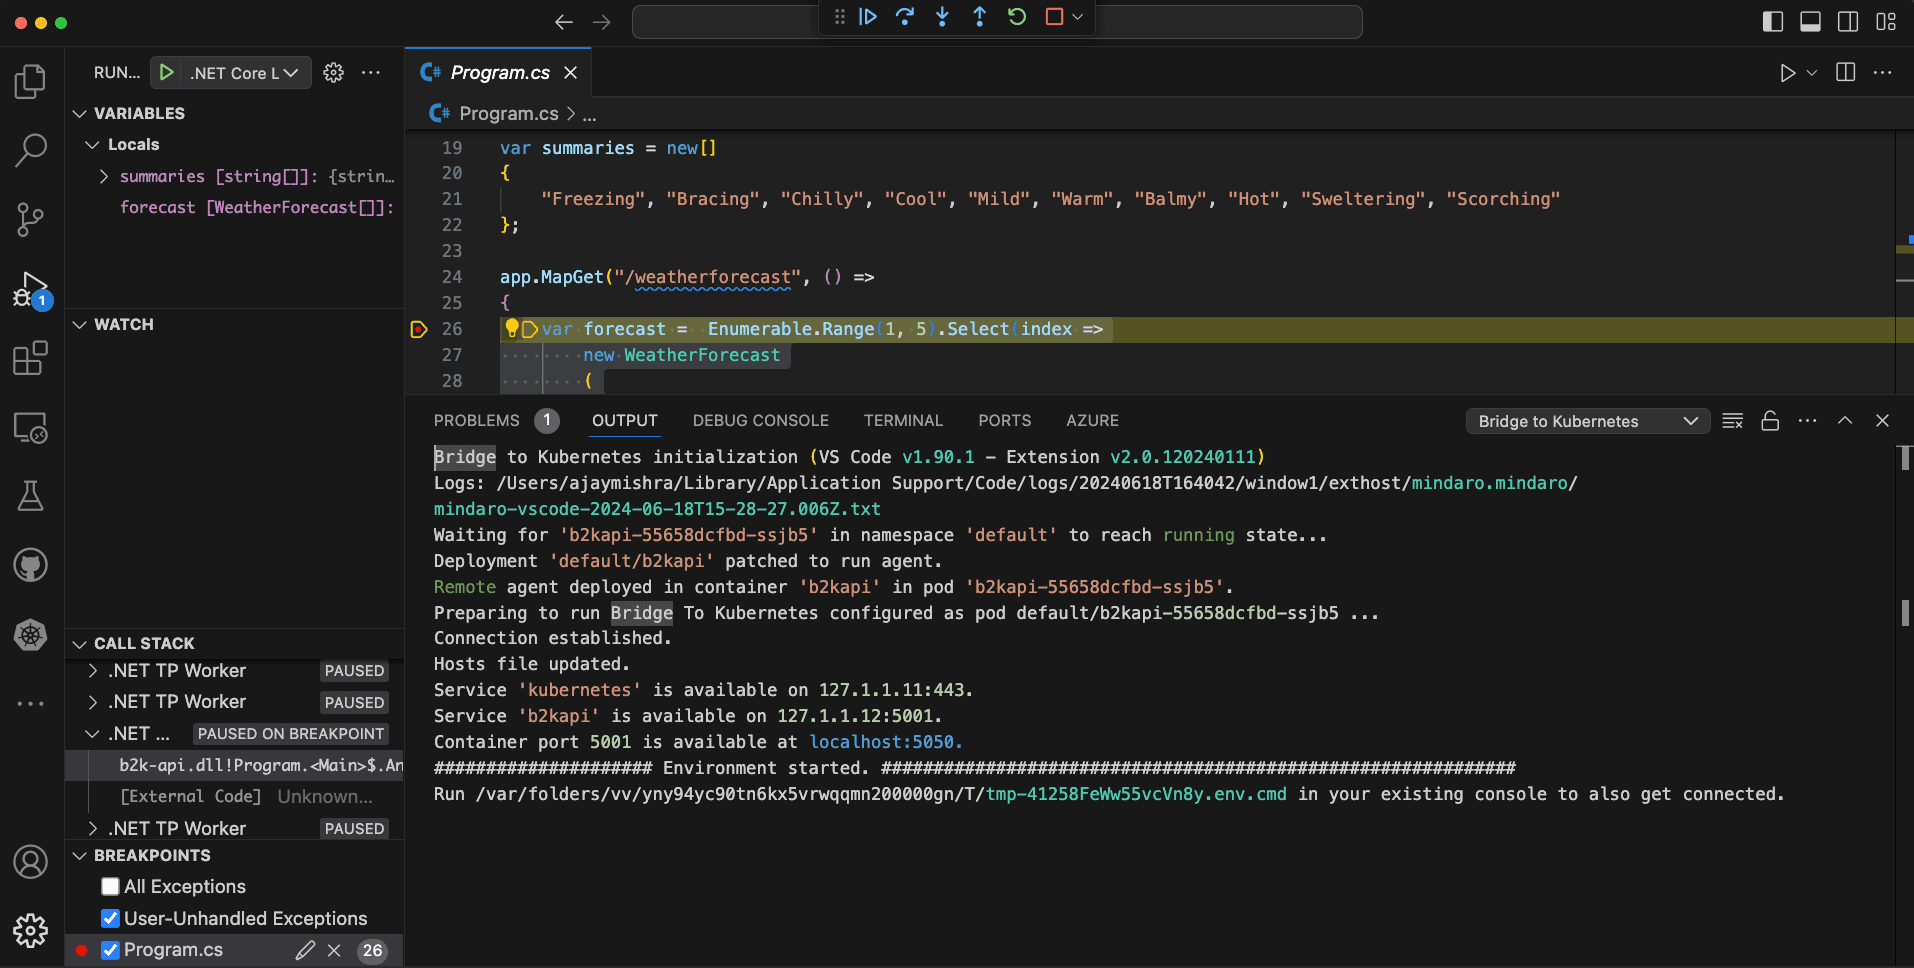Open the Kubernetes sidebar icon
The height and width of the screenshot is (968, 1914).
coord(31,634)
